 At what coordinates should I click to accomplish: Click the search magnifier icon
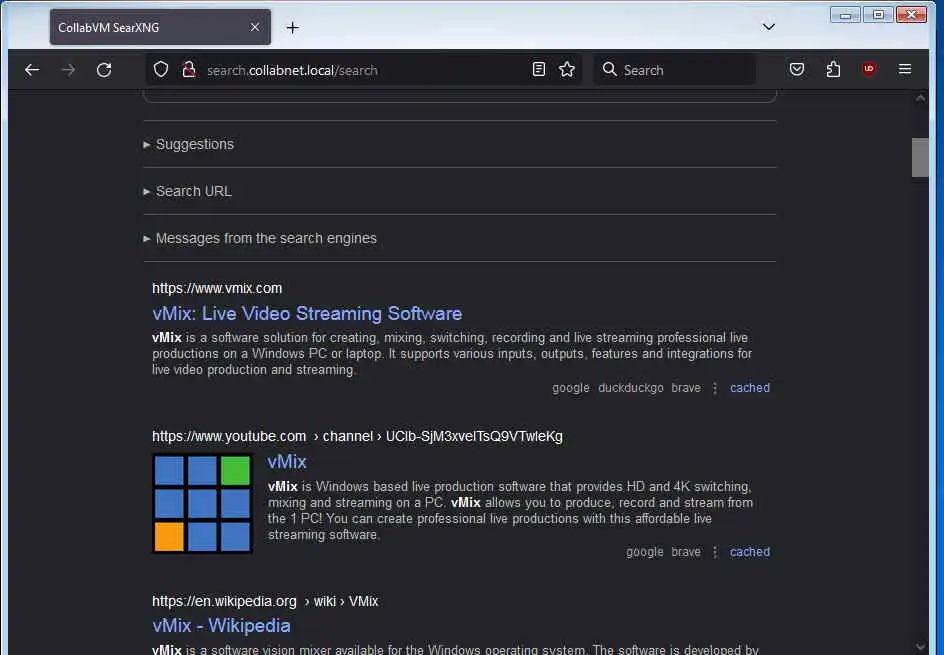point(609,69)
